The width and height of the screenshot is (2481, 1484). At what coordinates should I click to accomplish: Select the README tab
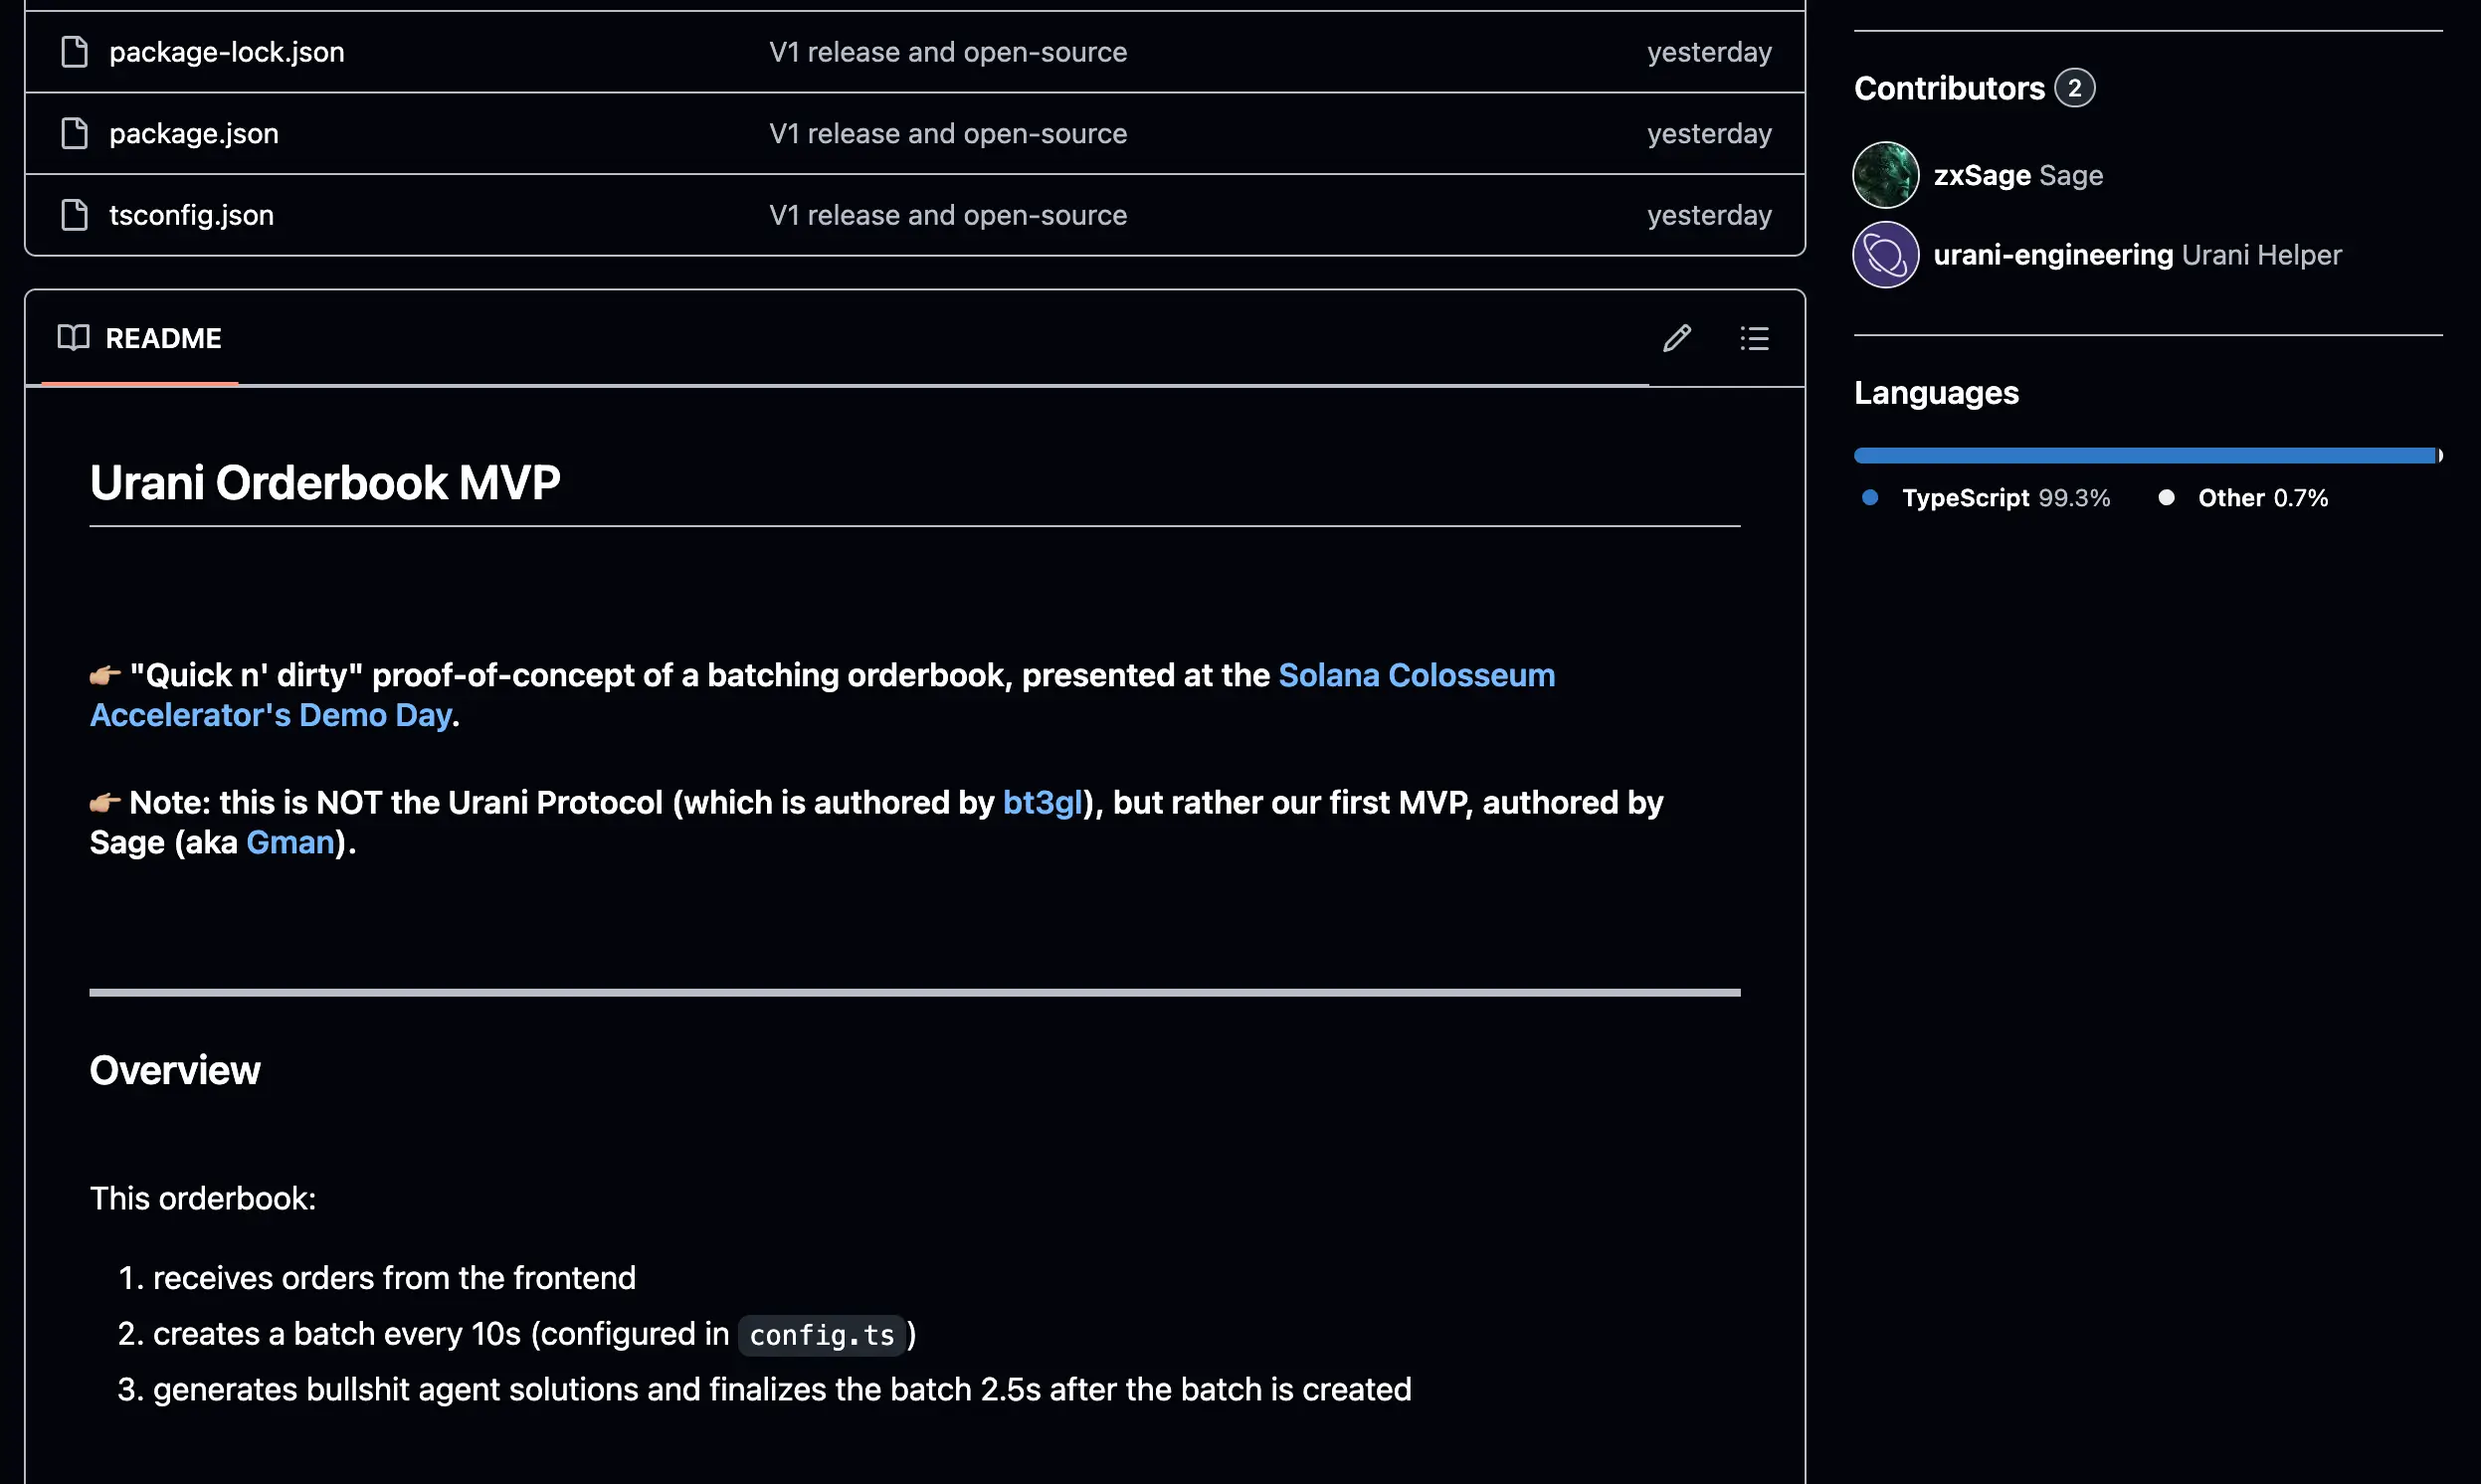pyautogui.click(x=162, y=338)
